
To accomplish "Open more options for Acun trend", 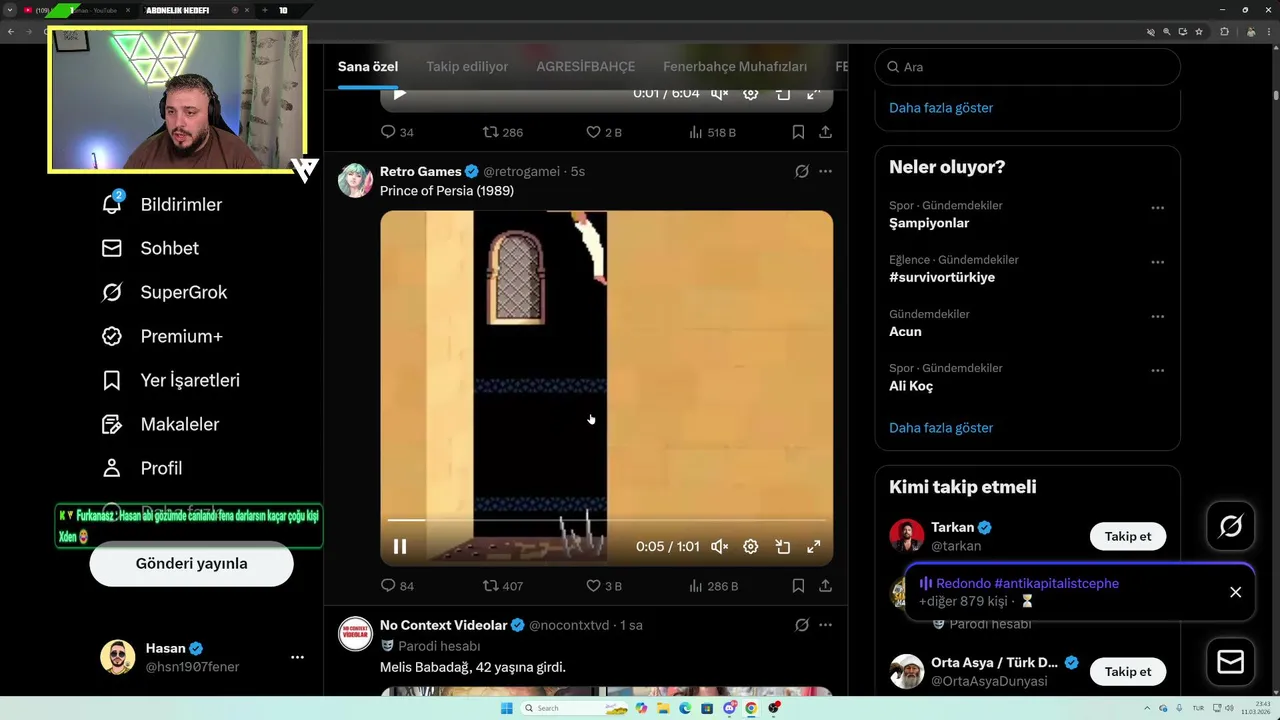I will 1157,316.
